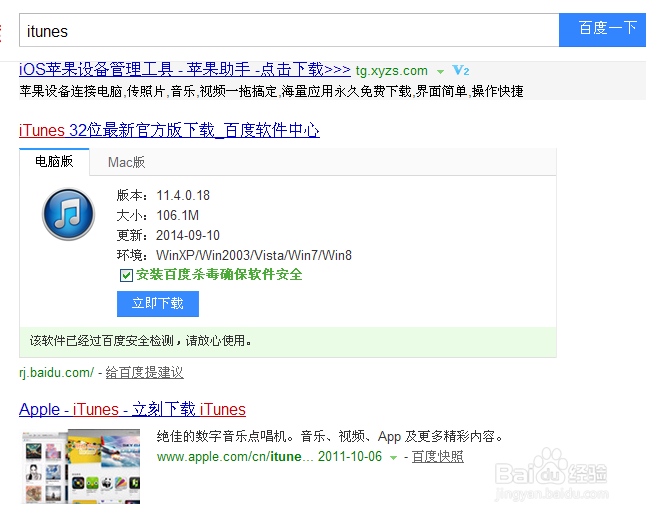This screenshot has width=646, height=517.
Task: Click the tg.xyzs.com green URL
Action: [391, 71]
